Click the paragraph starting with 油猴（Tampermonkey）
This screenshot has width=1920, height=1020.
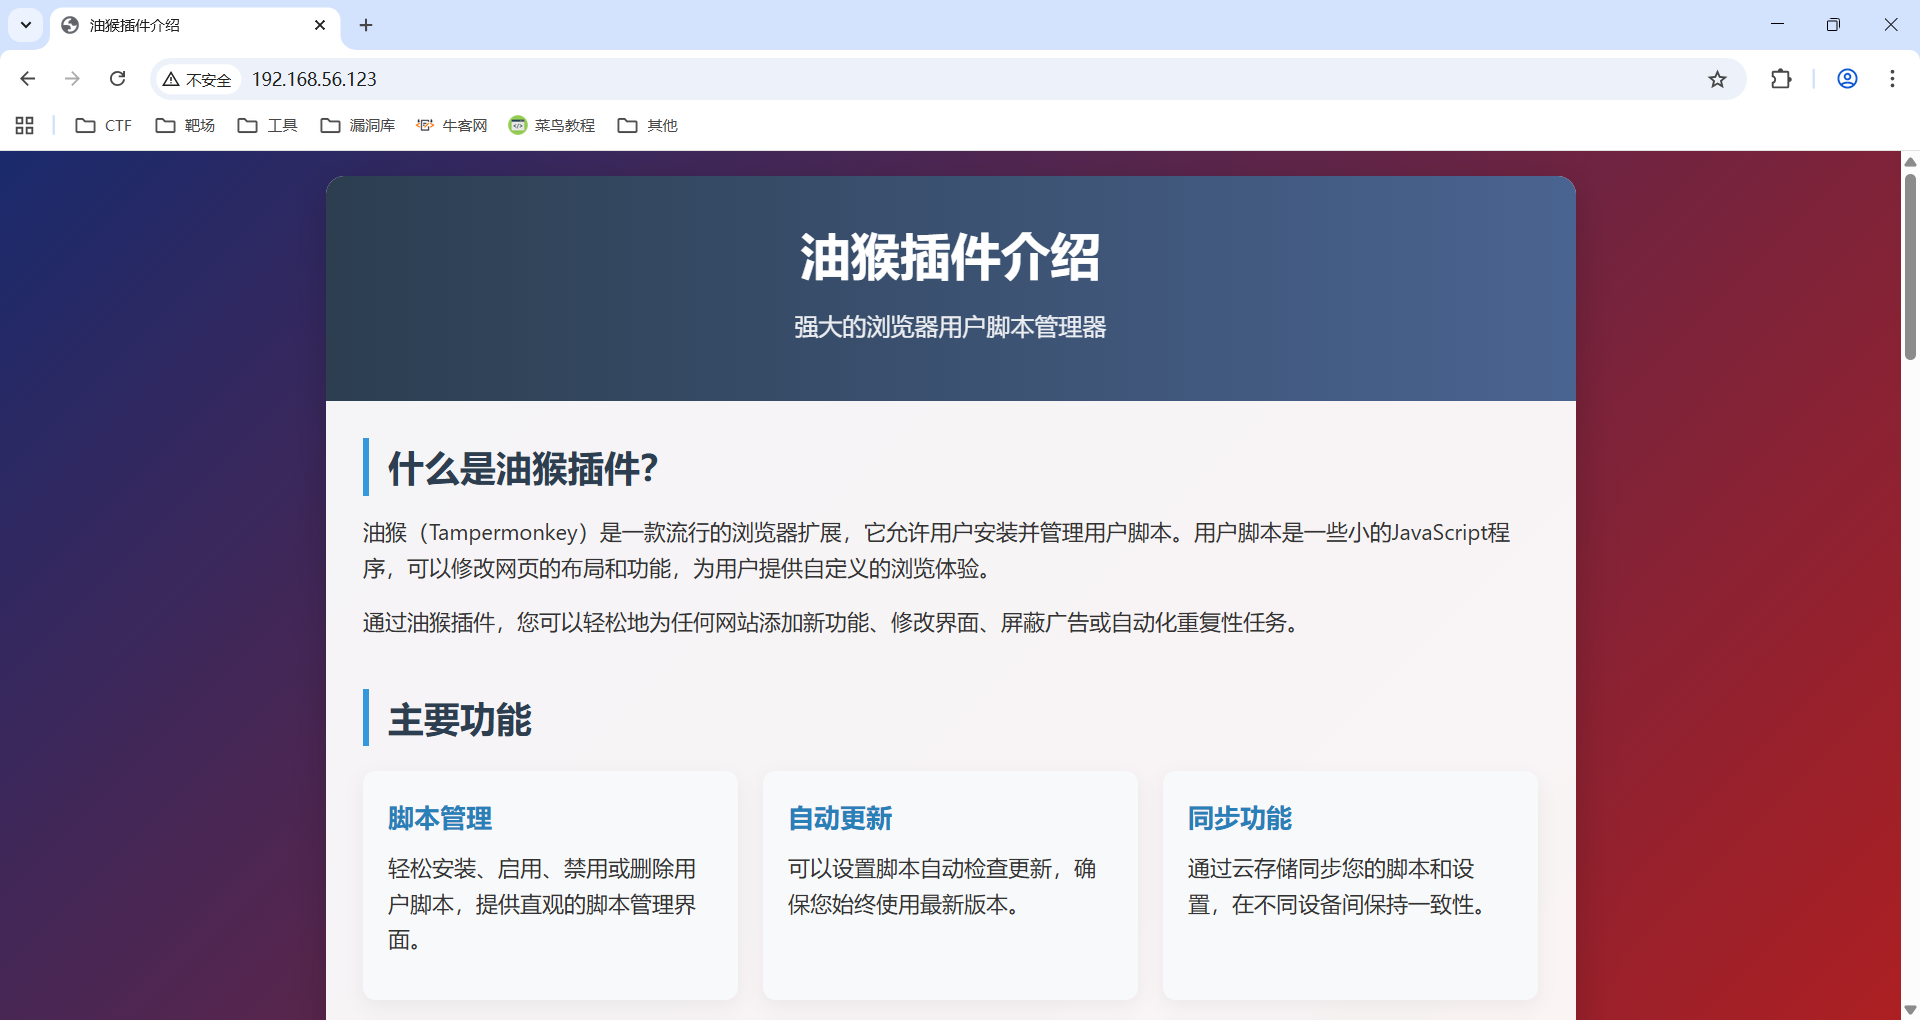(937, 550)
